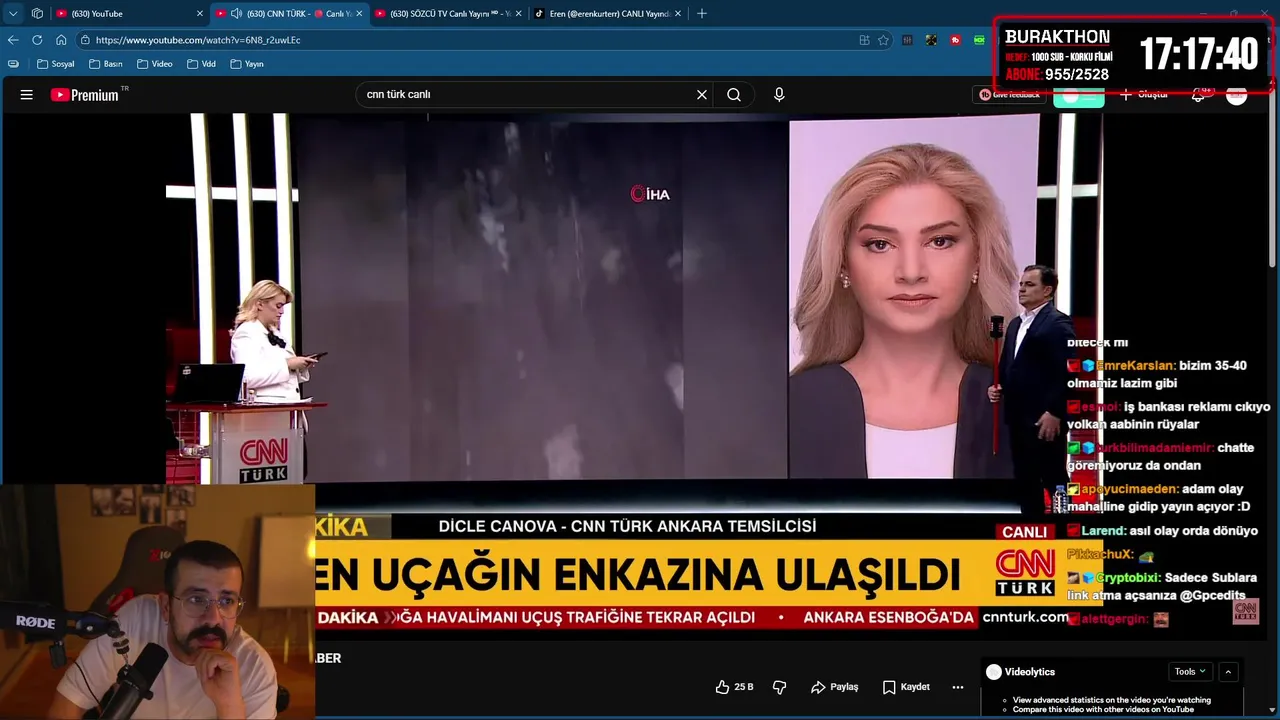1280x720 pixels.
Task: Clear the search box with the X
Action: 702,95
